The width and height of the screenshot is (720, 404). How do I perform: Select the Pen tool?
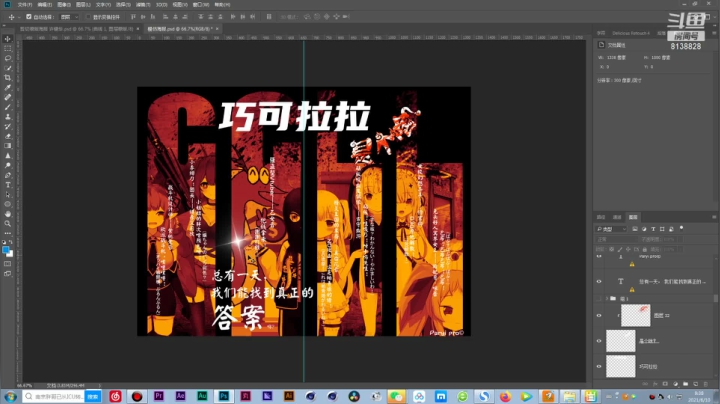(x=8, y=175)
